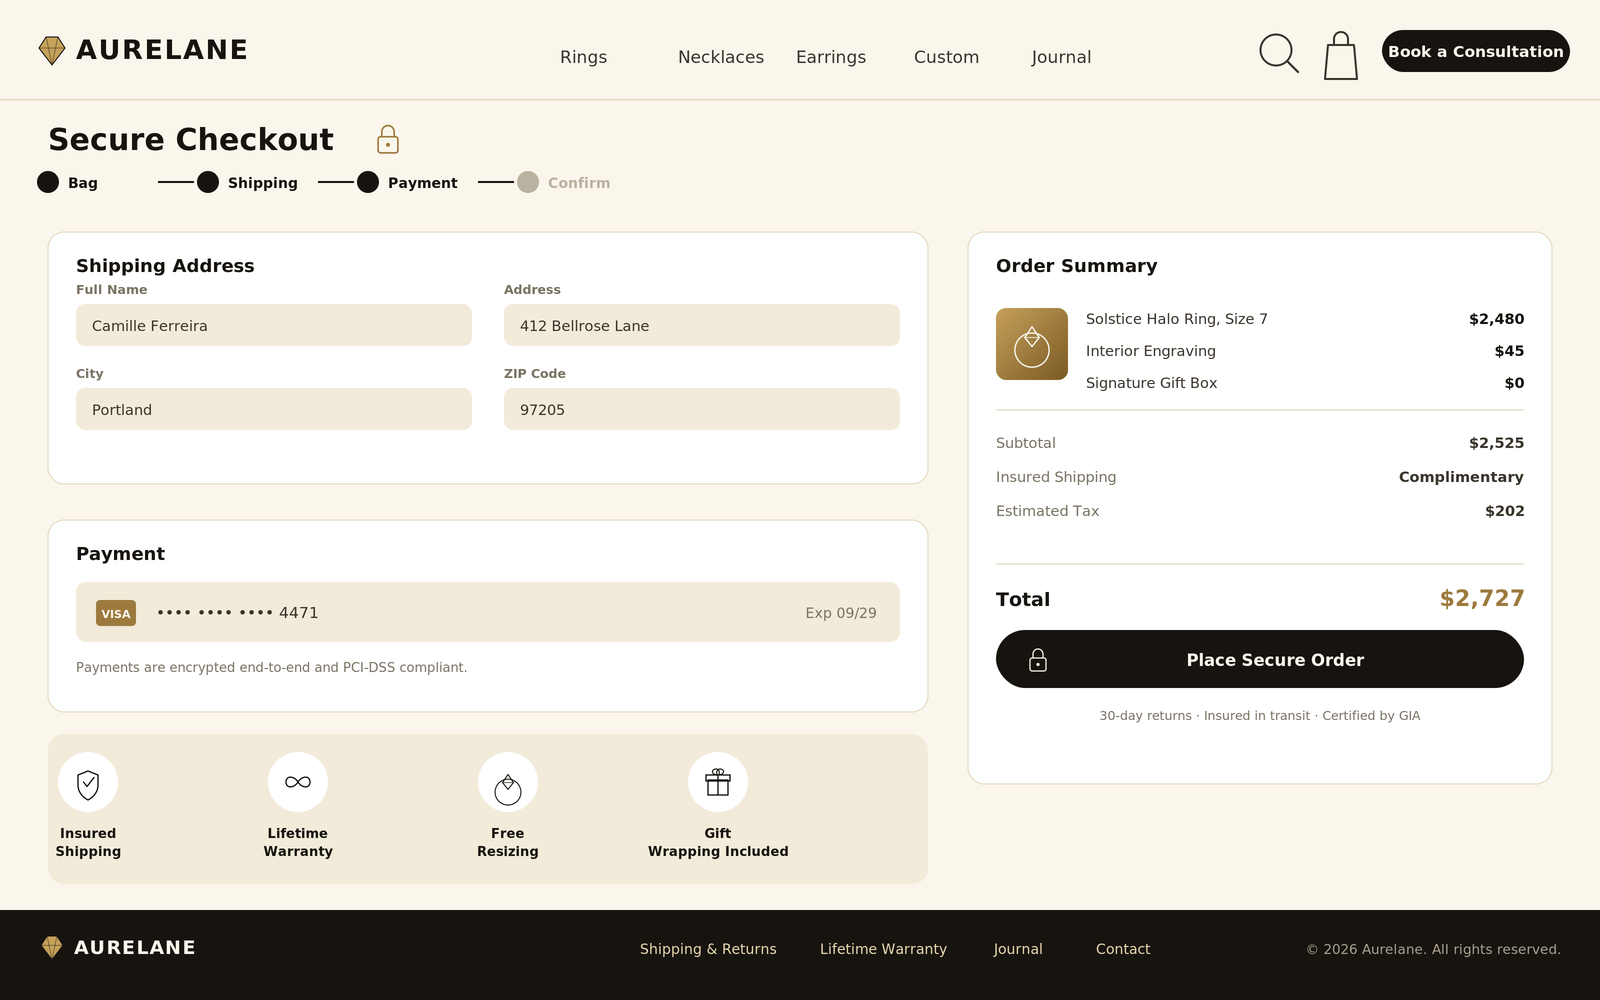1600x1000 pixels.
Task: Click Place Secure Order button
Action: pos(1260,659)
